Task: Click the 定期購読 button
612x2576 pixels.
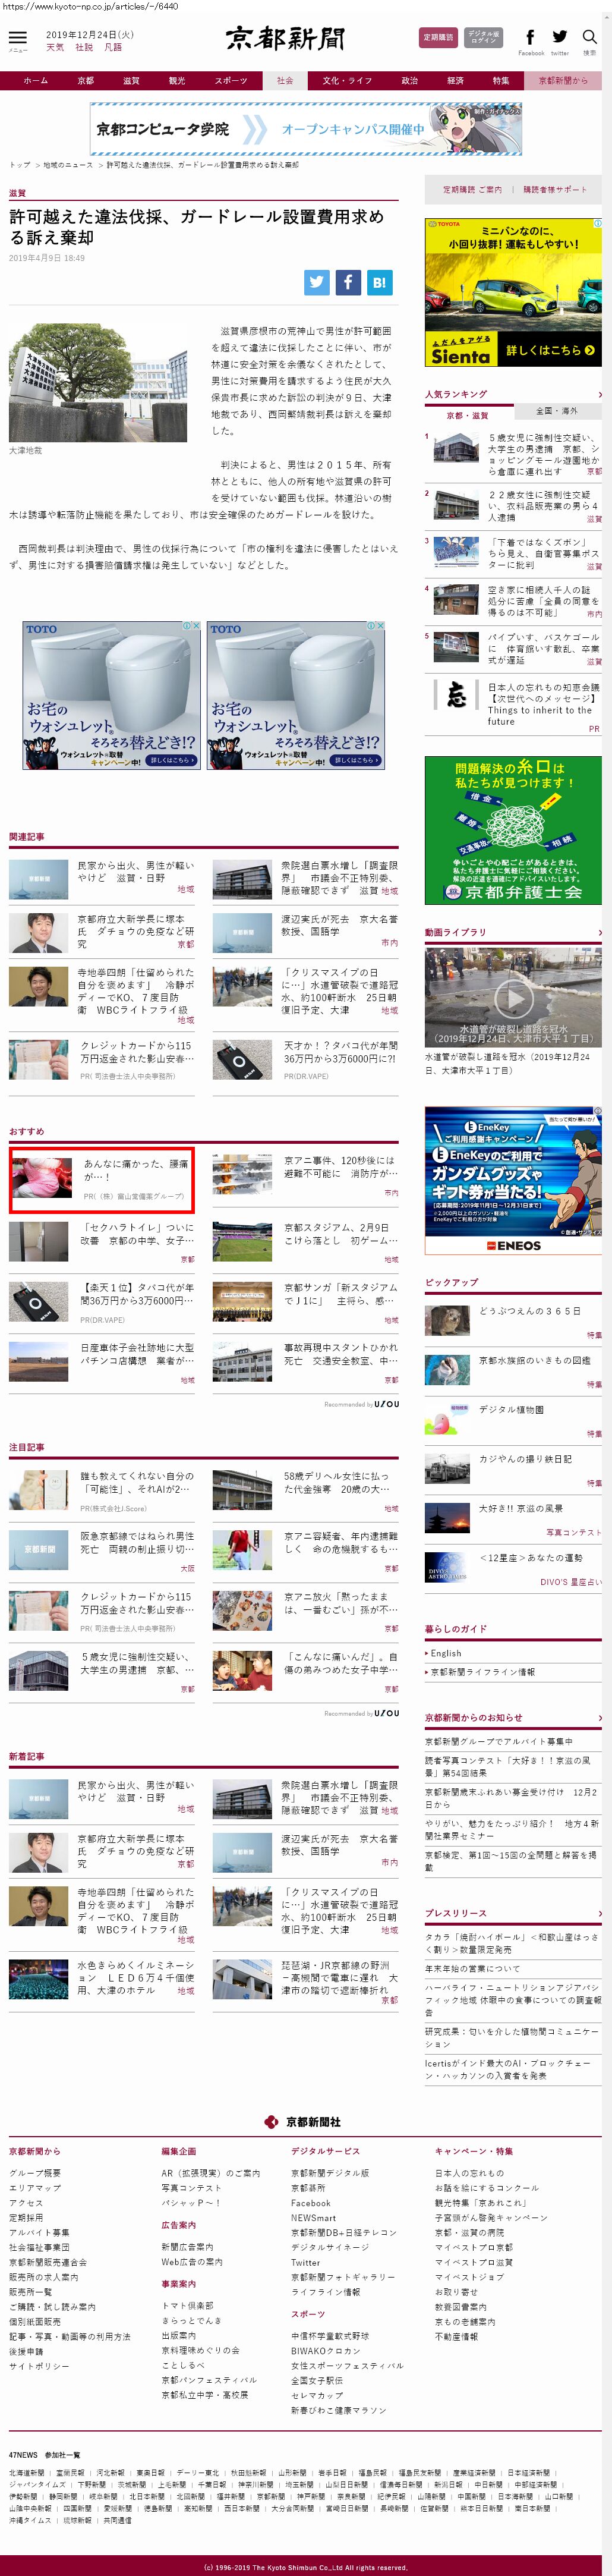Action: pos(438,38)
